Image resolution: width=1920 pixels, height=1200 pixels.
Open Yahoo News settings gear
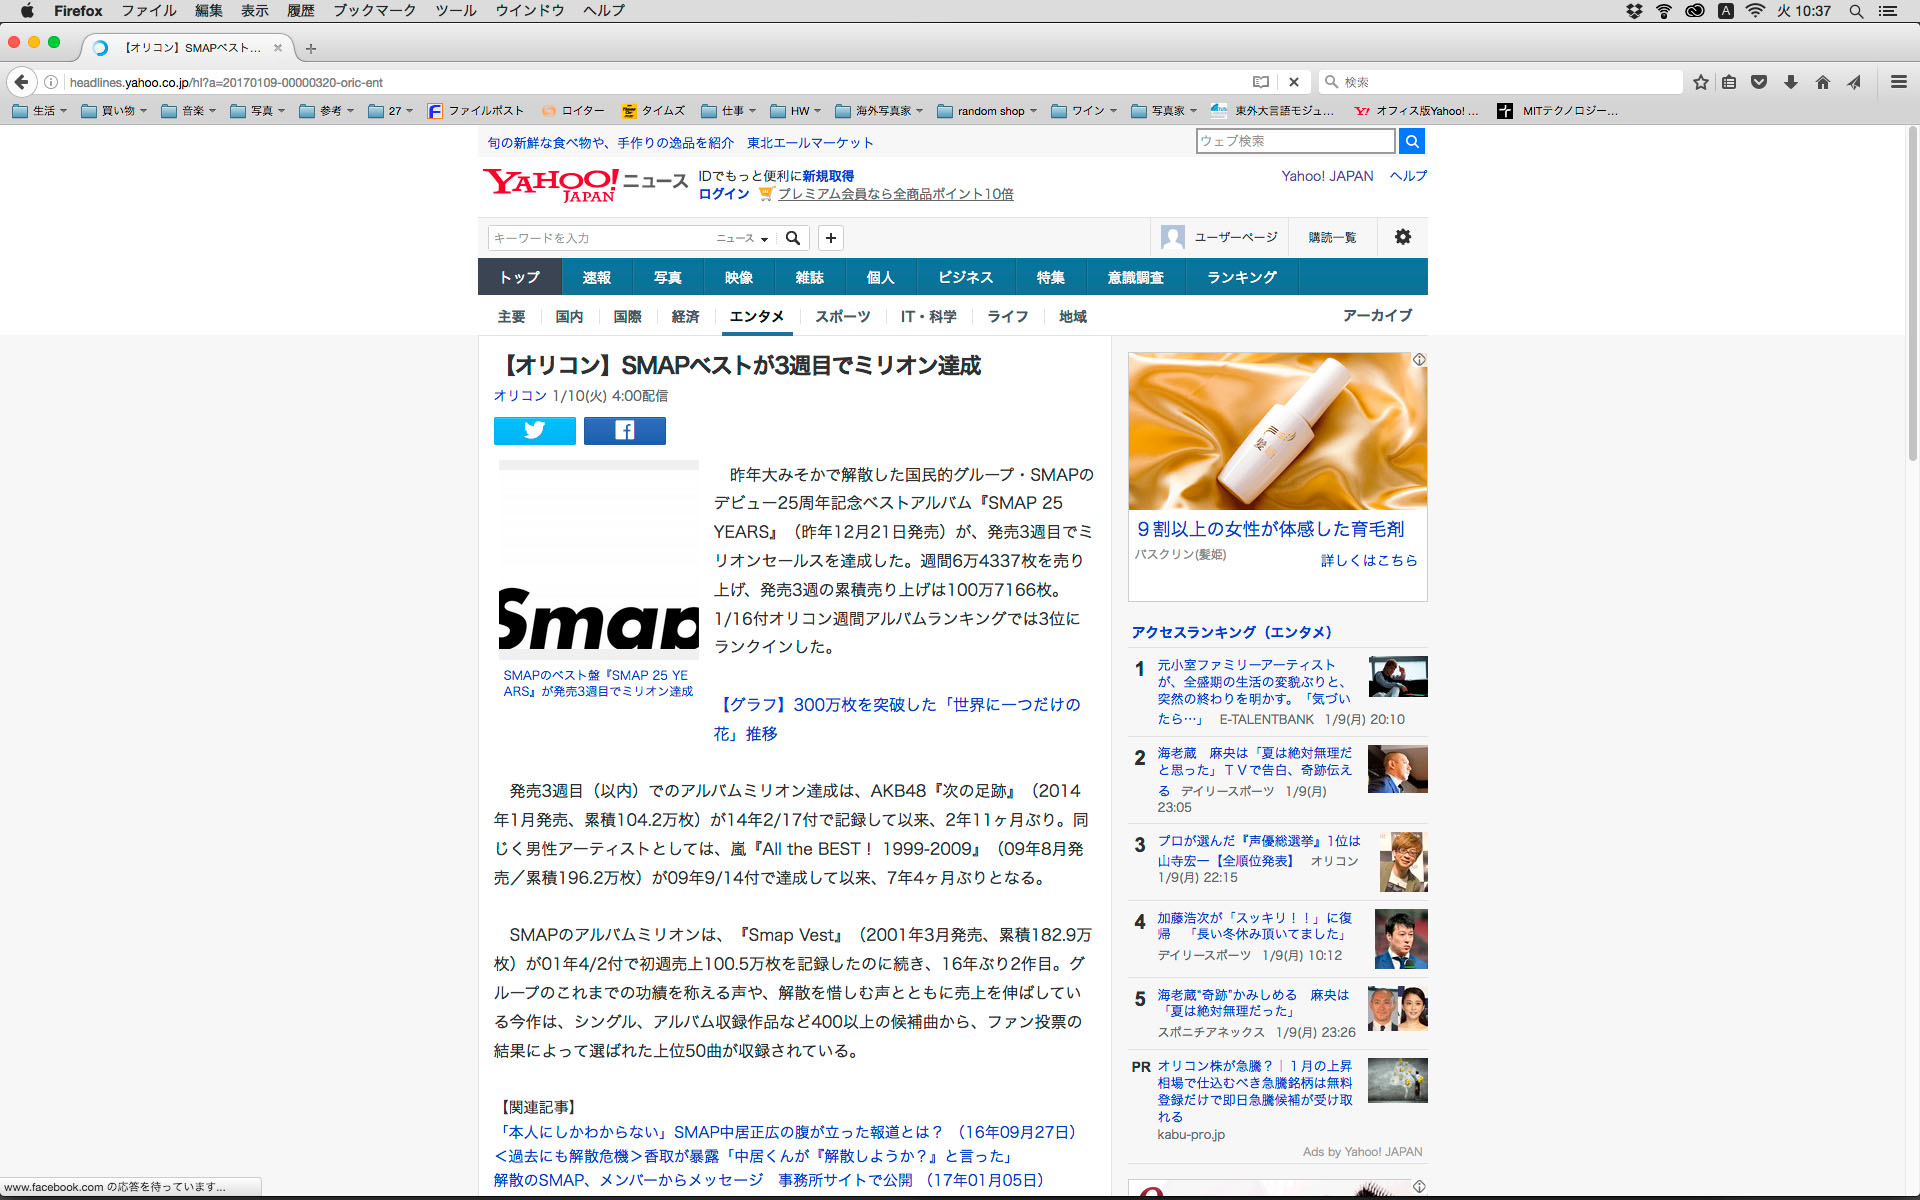[1402, 237]
